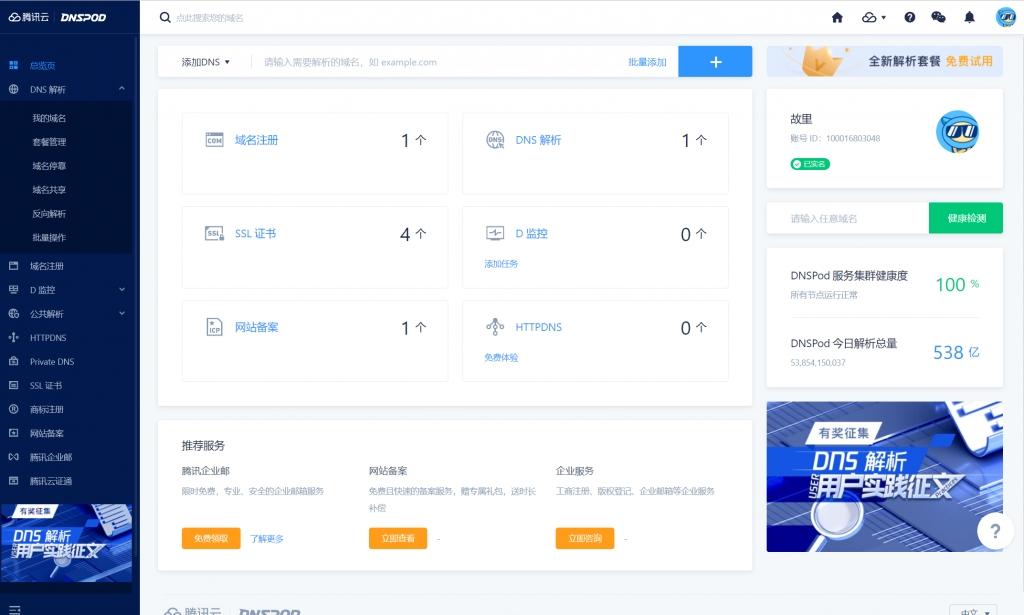Open the 网站备案 card link
This screenshot has width=1024, height=615.
[x=257, y=327]
